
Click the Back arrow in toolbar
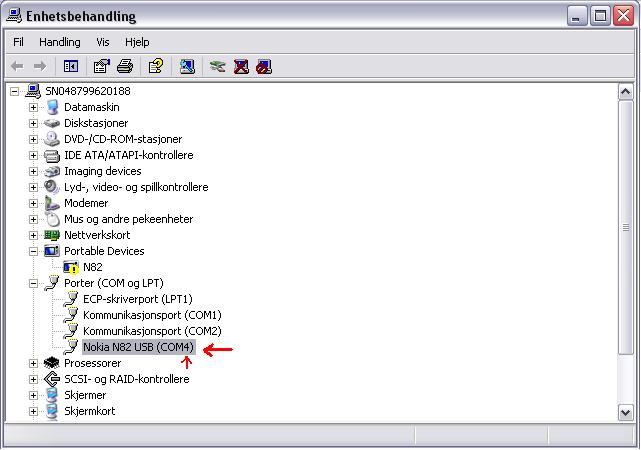(17, 66)
